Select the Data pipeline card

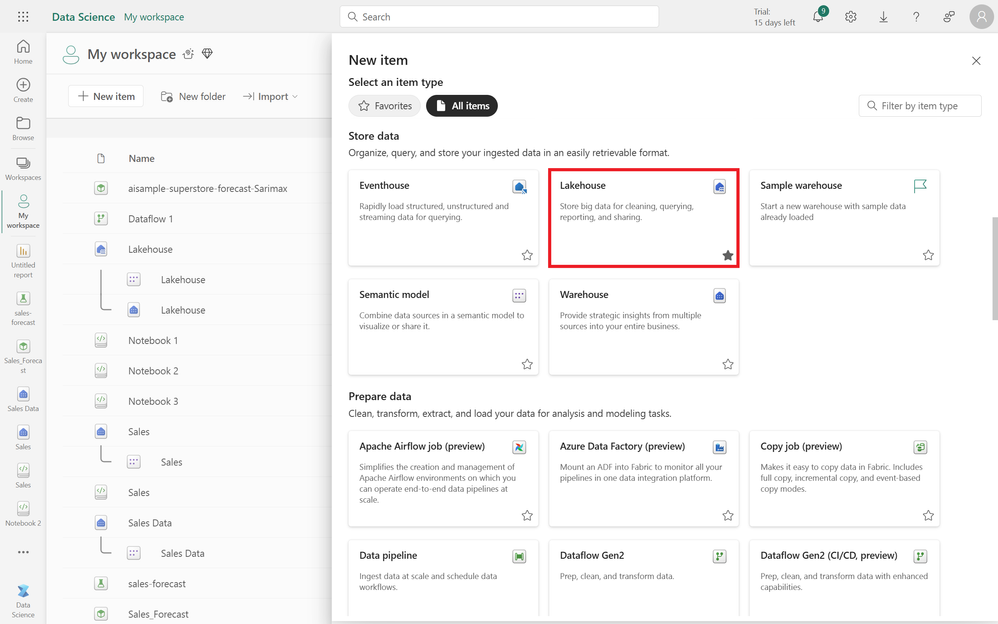(443, 579)
